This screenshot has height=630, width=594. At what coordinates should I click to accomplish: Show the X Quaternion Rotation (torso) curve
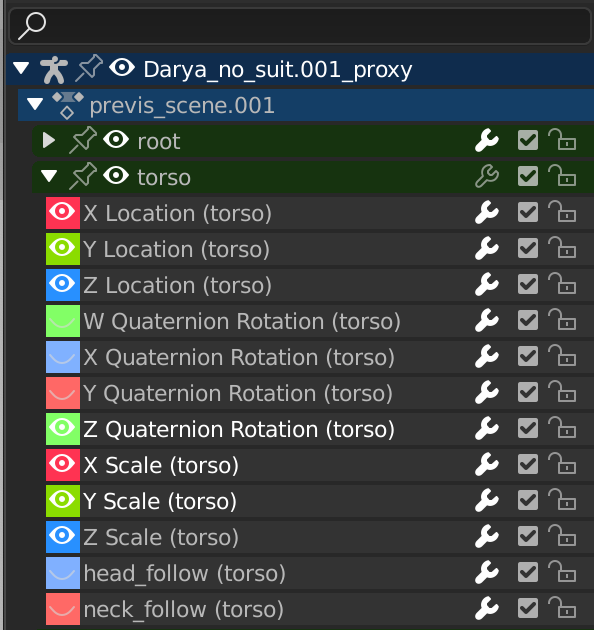tap(63, 357)
